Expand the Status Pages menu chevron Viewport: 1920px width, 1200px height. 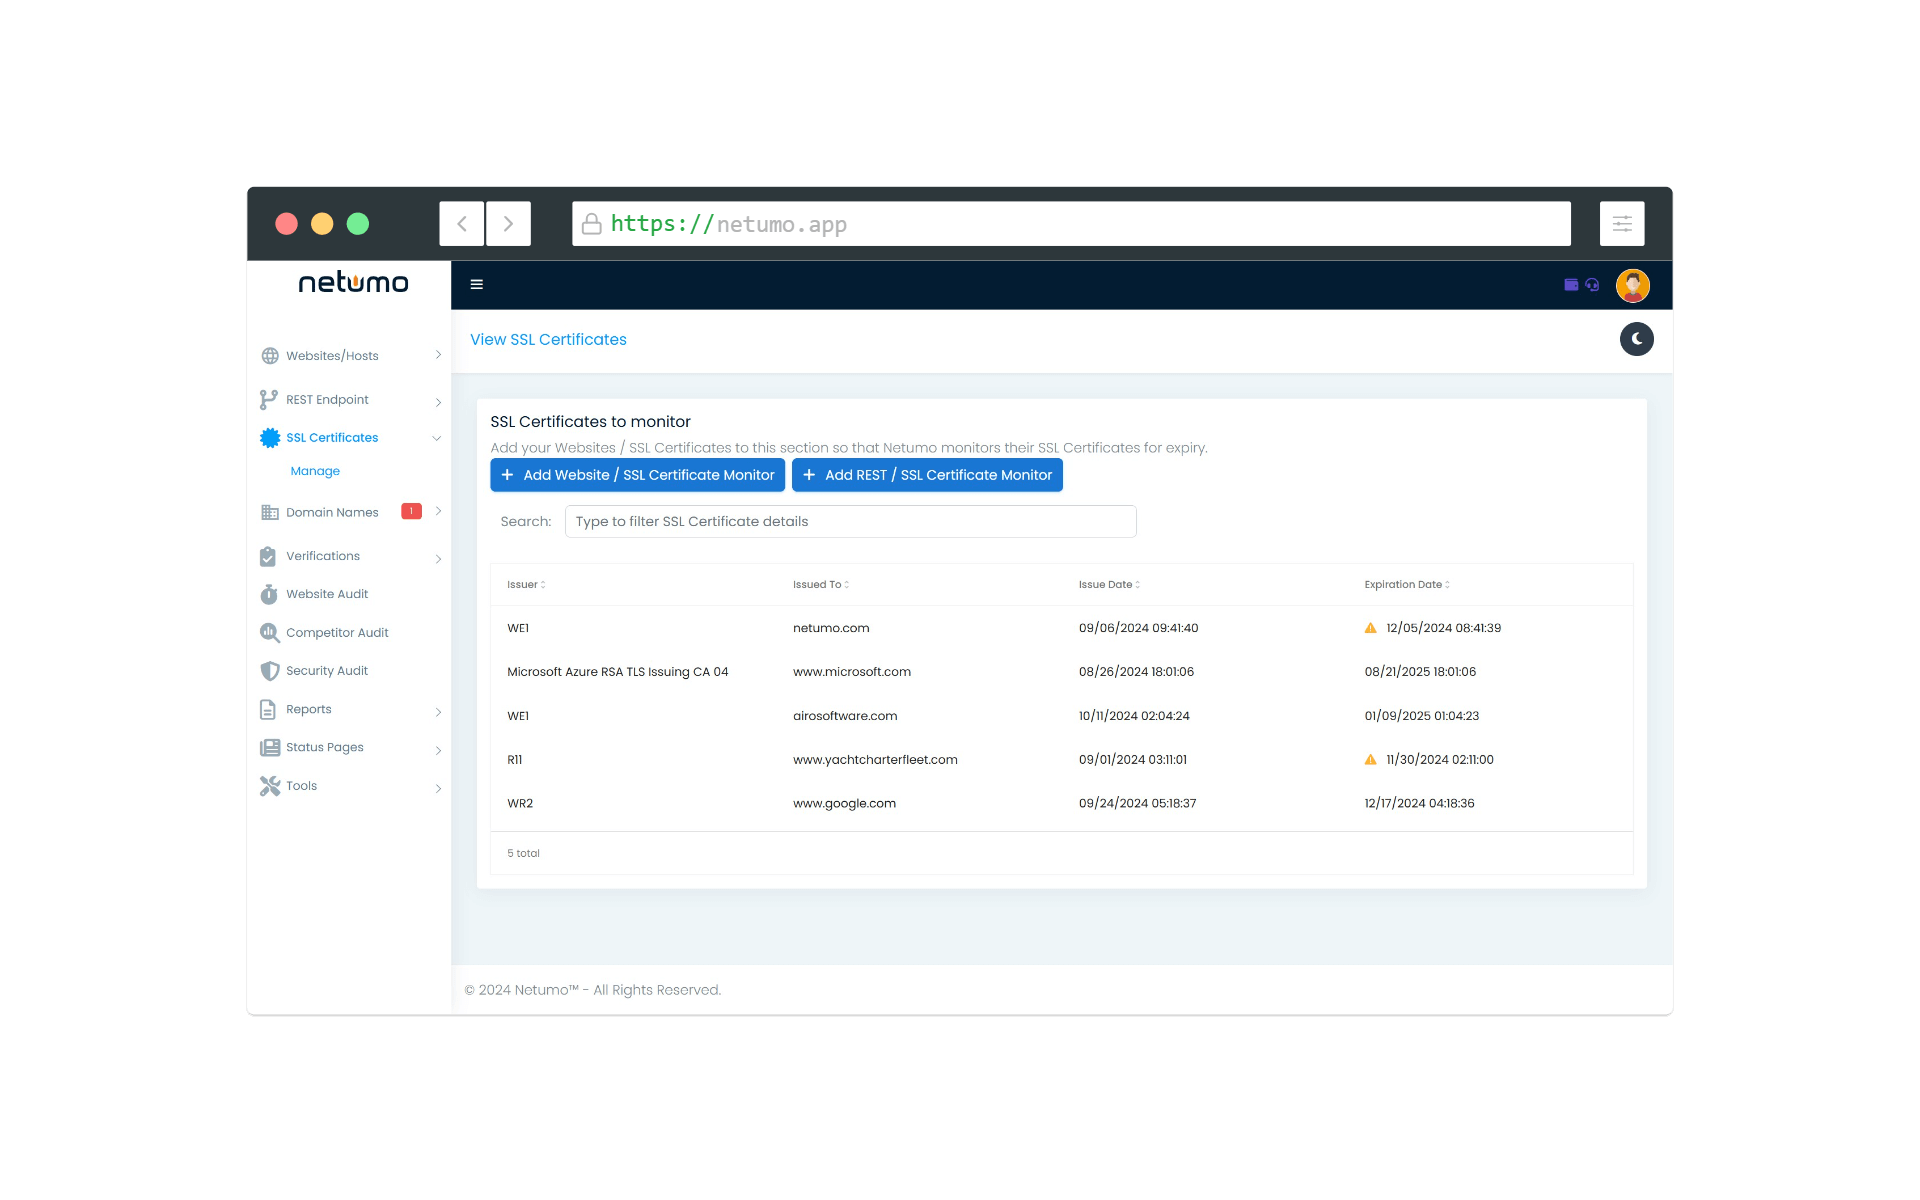pyautogui.click(x=438, y=750)
